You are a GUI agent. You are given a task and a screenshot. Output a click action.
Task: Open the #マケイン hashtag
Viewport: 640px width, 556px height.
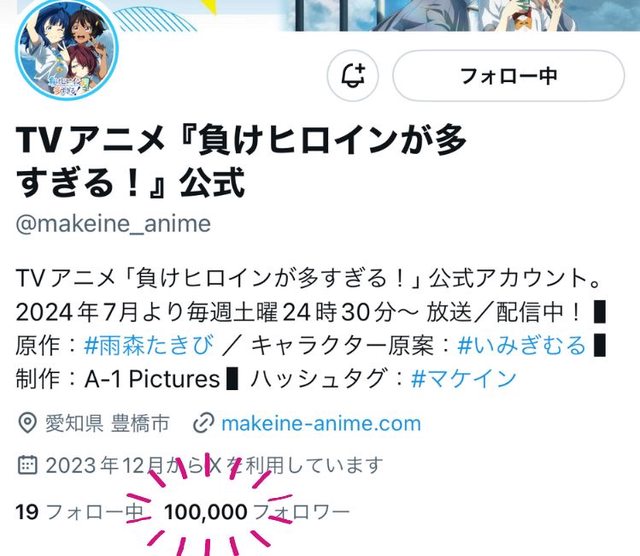pyautogui.click(x=464, y=379)
